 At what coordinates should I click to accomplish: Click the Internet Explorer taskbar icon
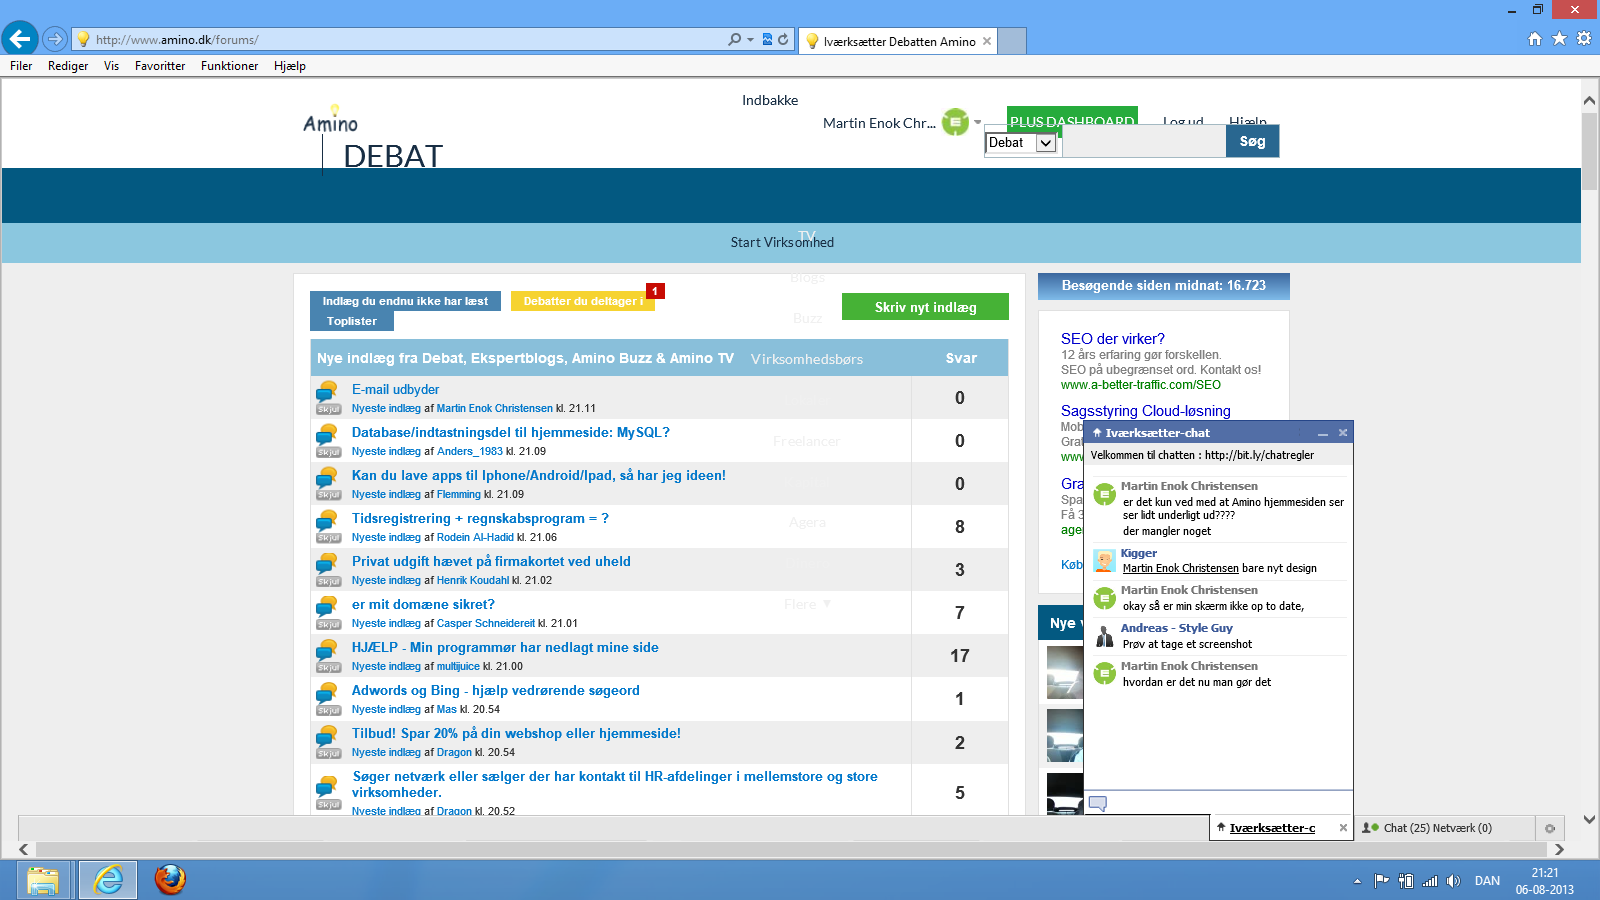pos(108,880)
